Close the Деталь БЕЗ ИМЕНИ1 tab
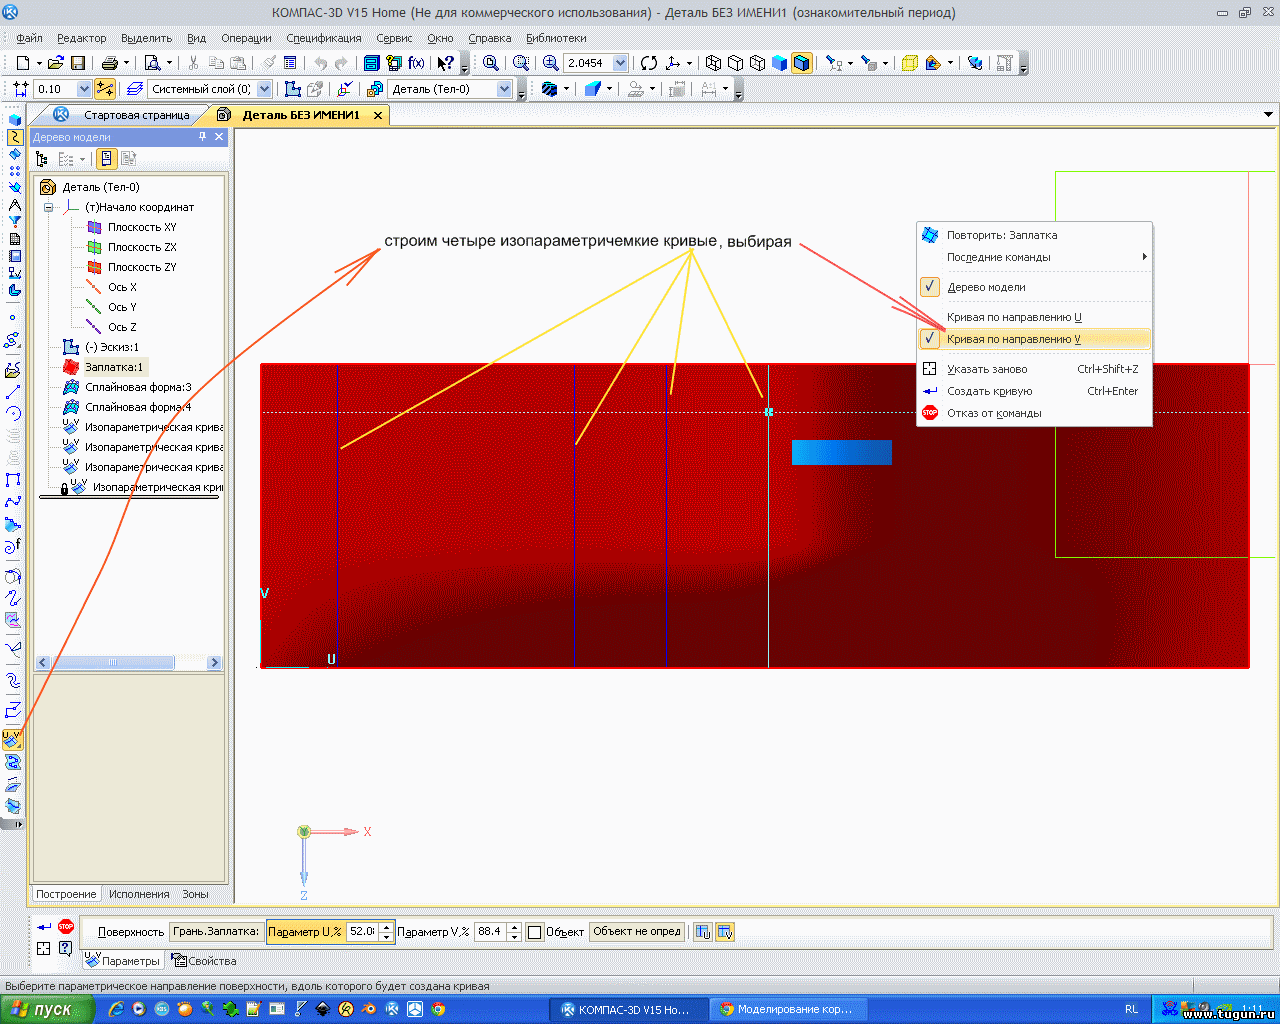1280x1024 pixels. [378, 115]
